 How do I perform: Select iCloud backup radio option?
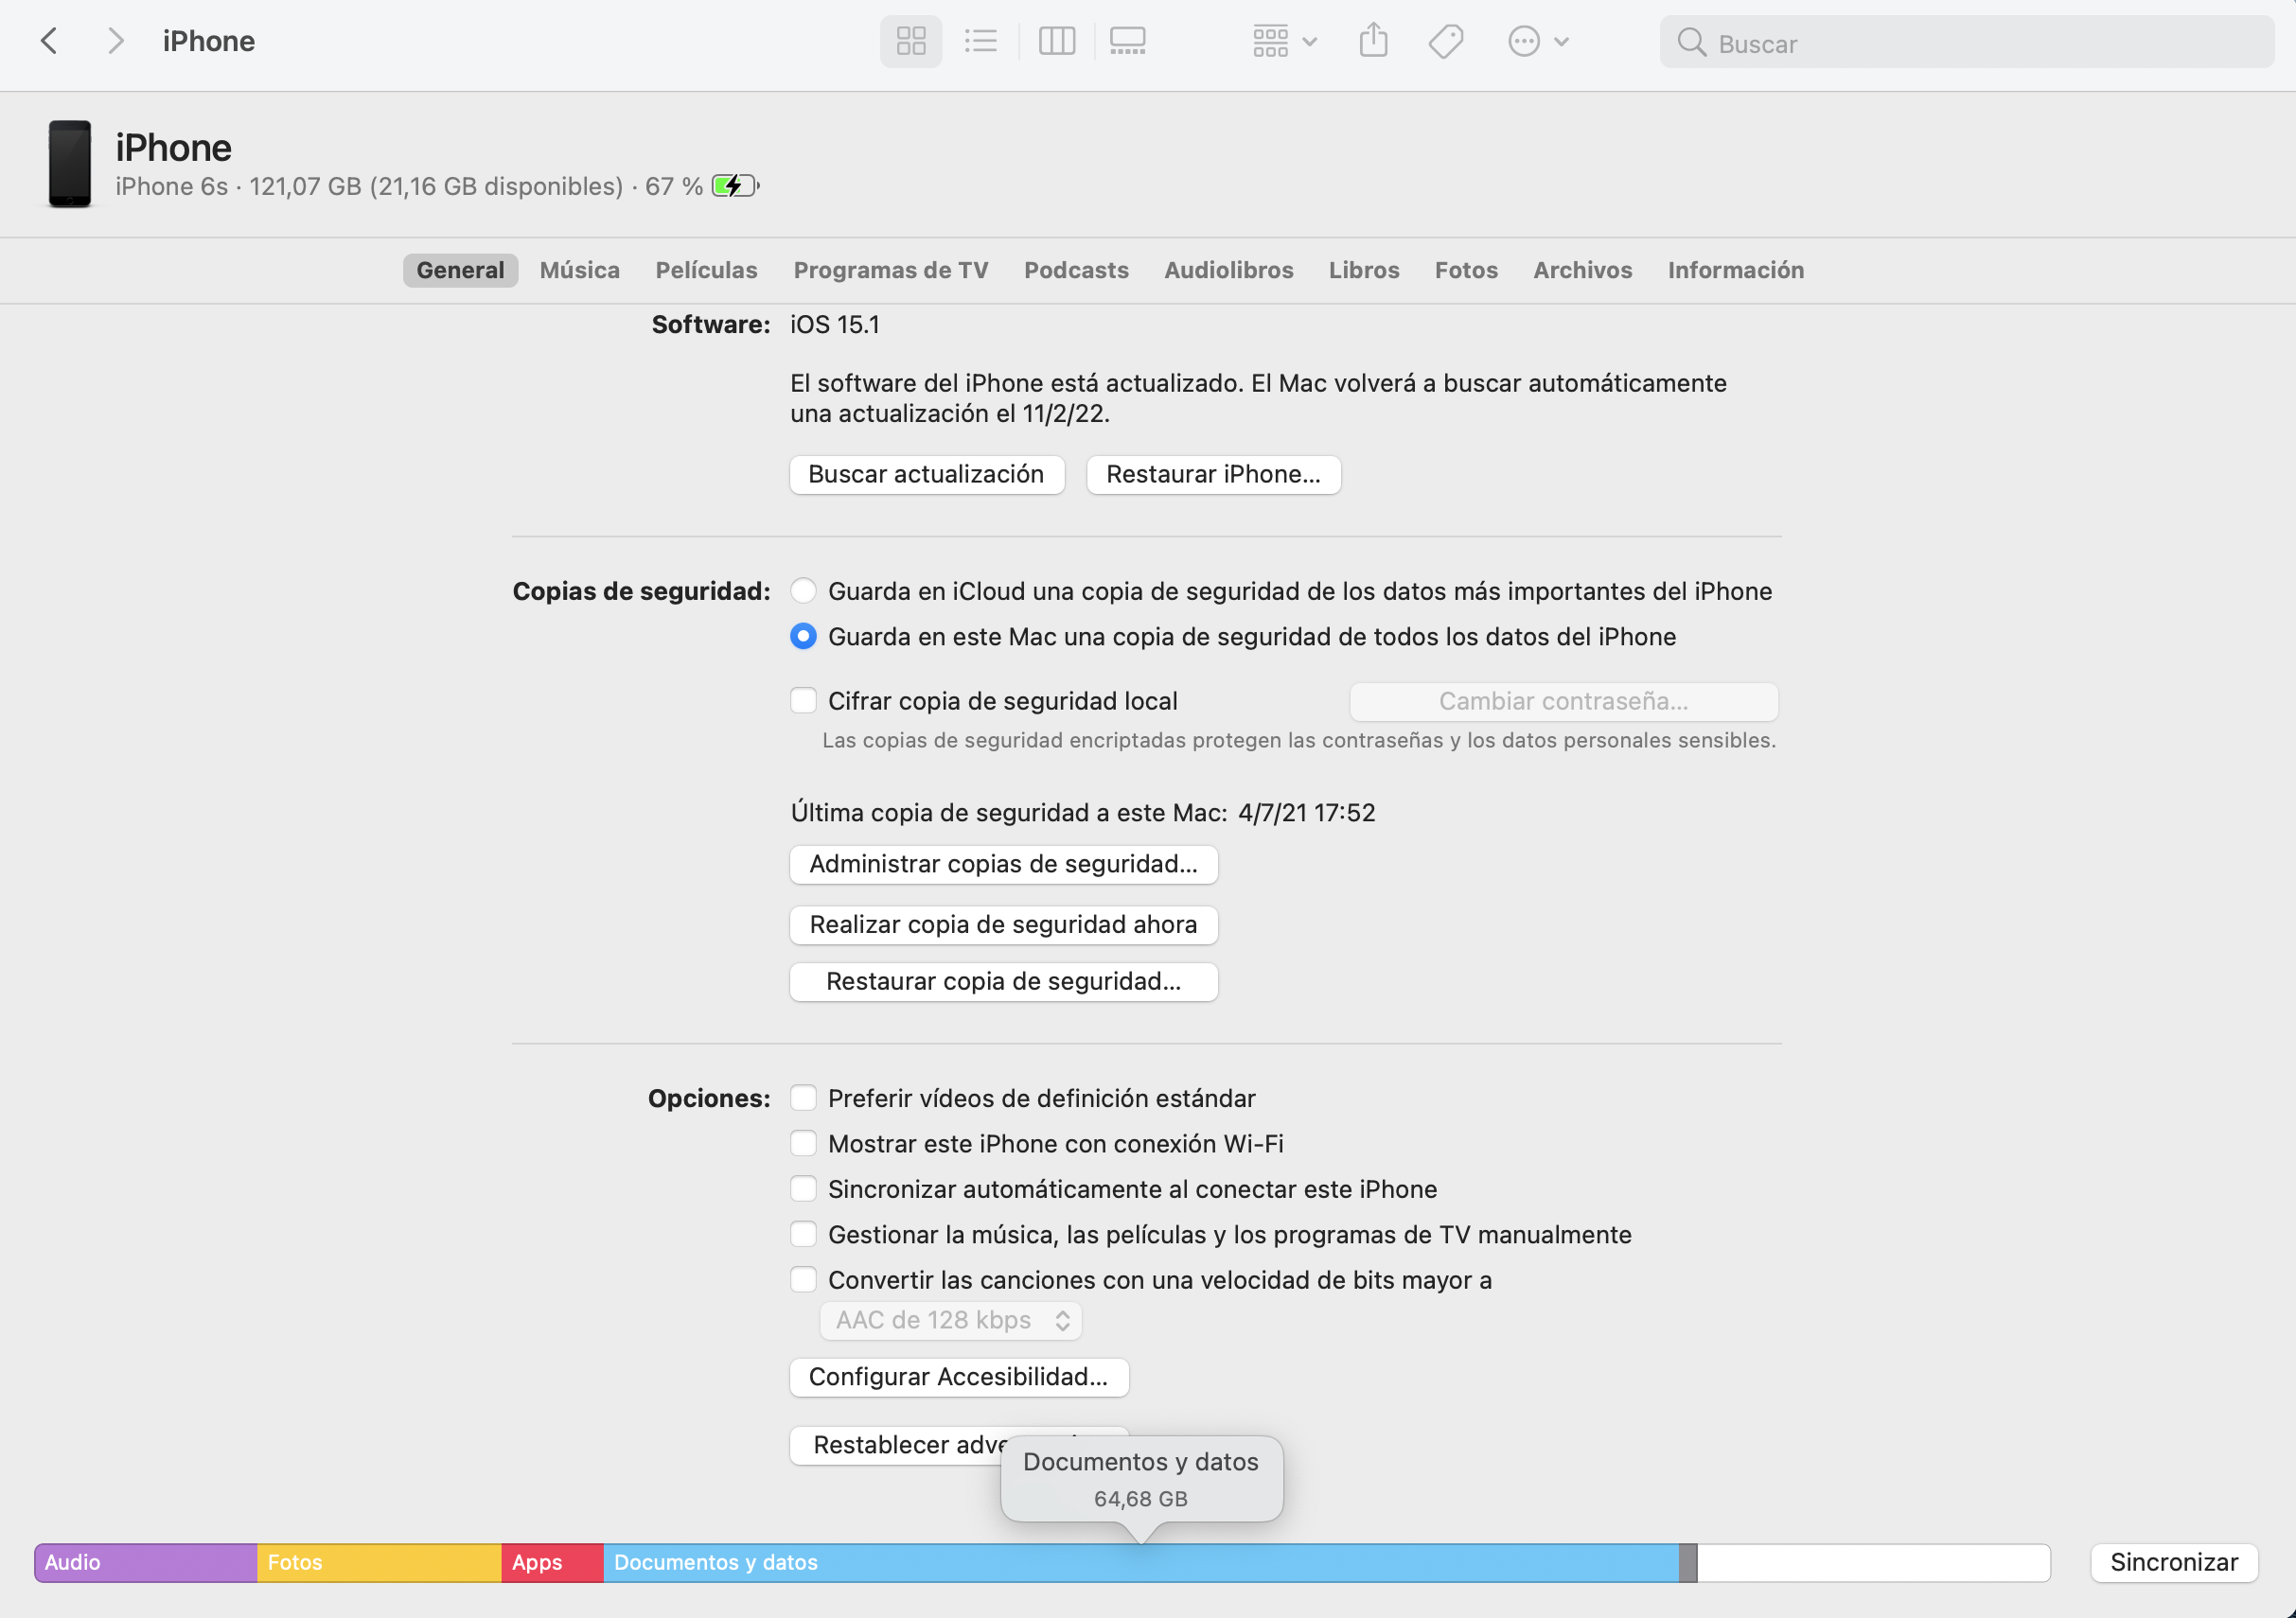pyautogui.click(x=803, y=591)
